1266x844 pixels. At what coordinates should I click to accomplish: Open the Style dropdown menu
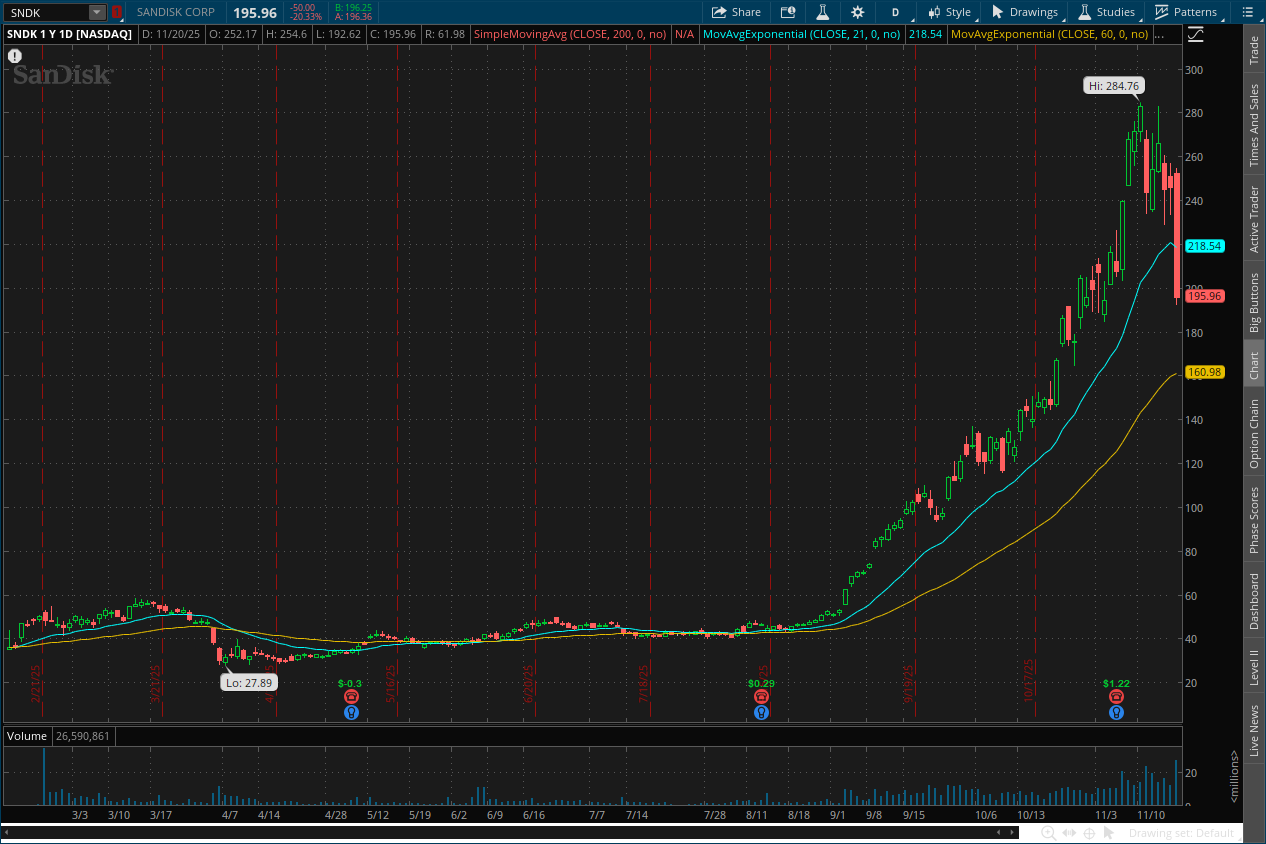tap(949, 12)
